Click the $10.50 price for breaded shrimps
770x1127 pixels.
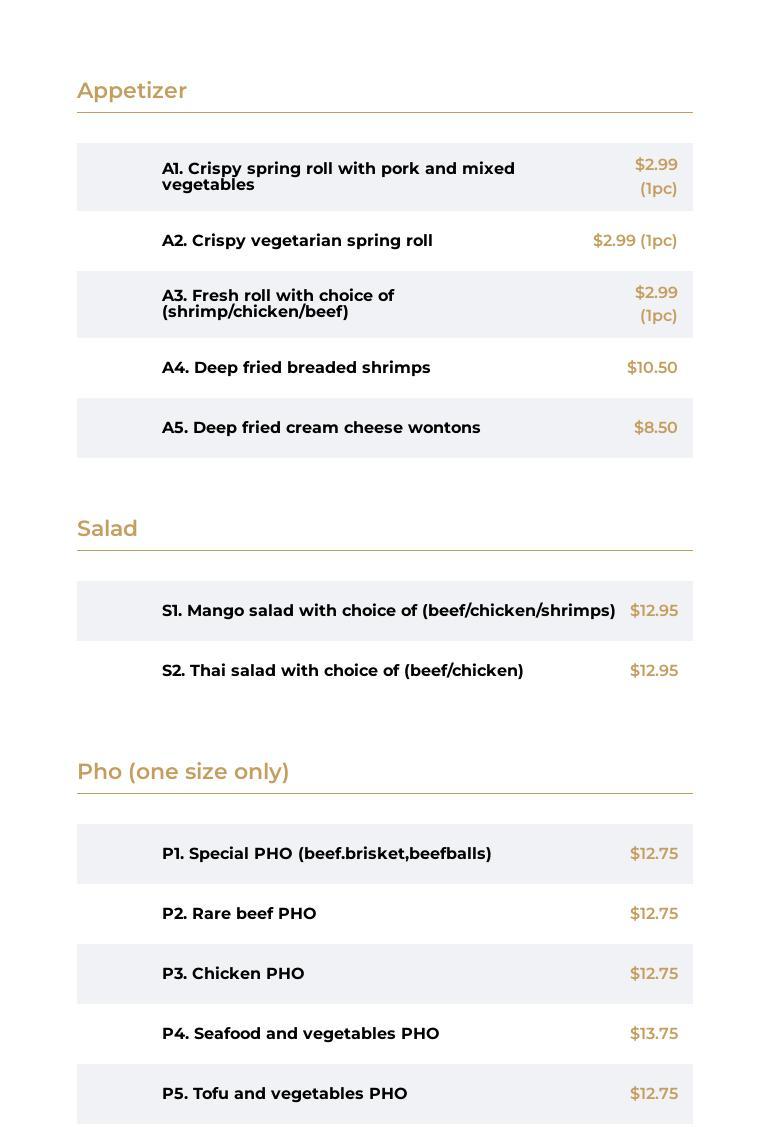652,368
